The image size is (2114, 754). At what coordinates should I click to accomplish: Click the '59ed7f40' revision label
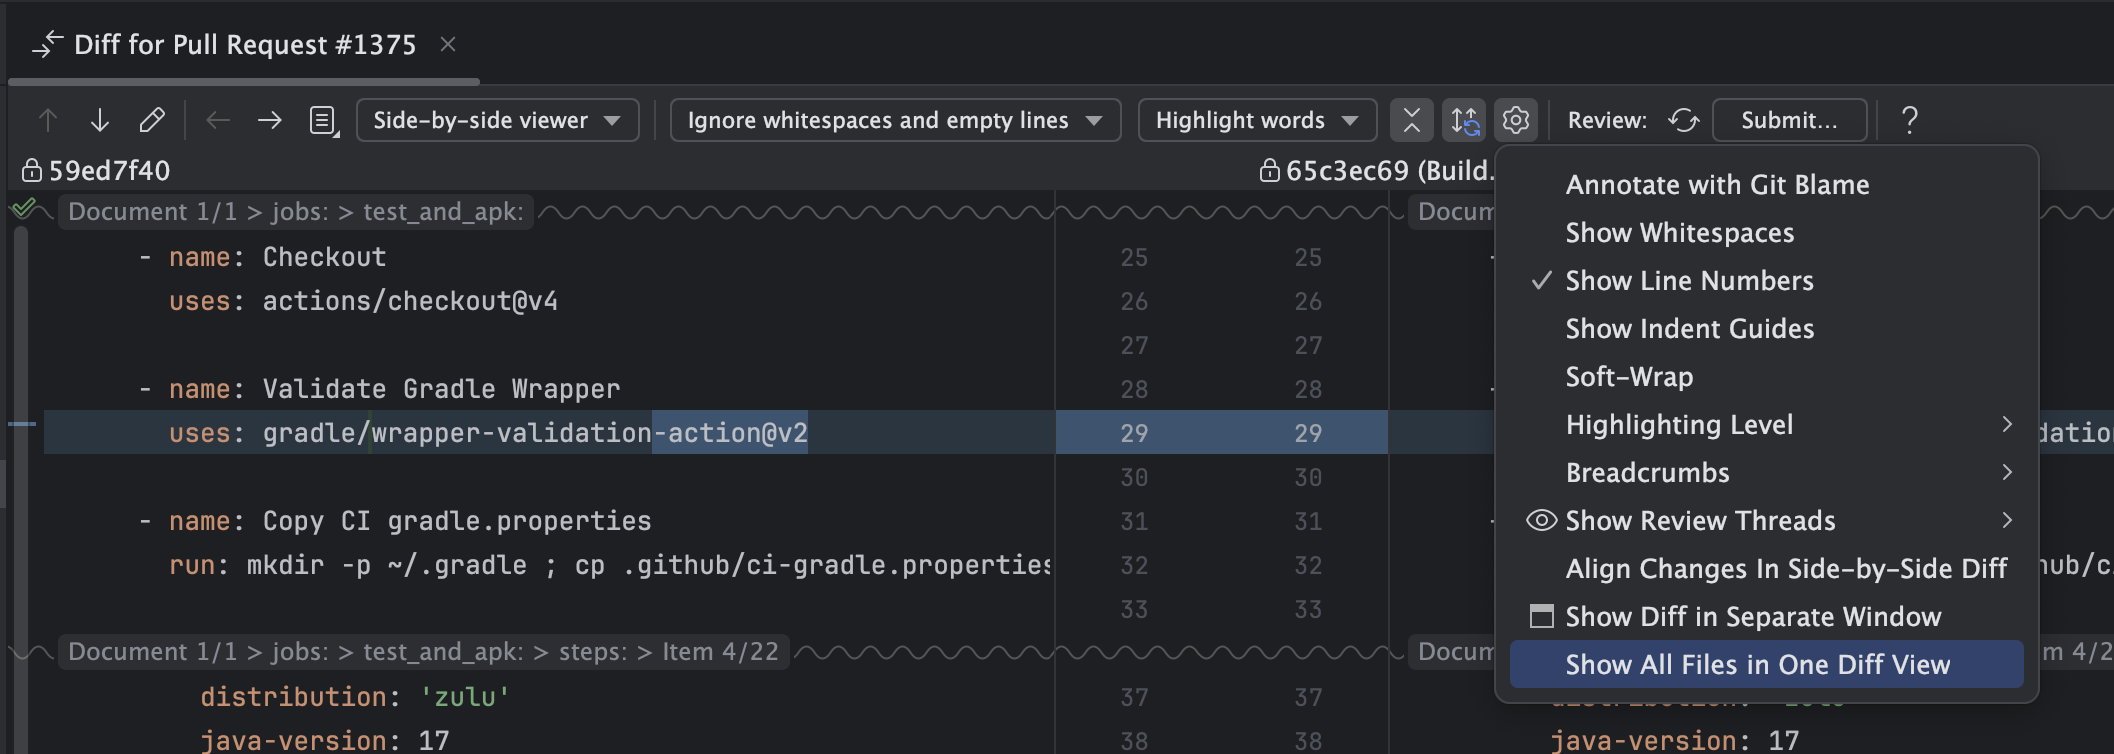click(x=109, y=171)
